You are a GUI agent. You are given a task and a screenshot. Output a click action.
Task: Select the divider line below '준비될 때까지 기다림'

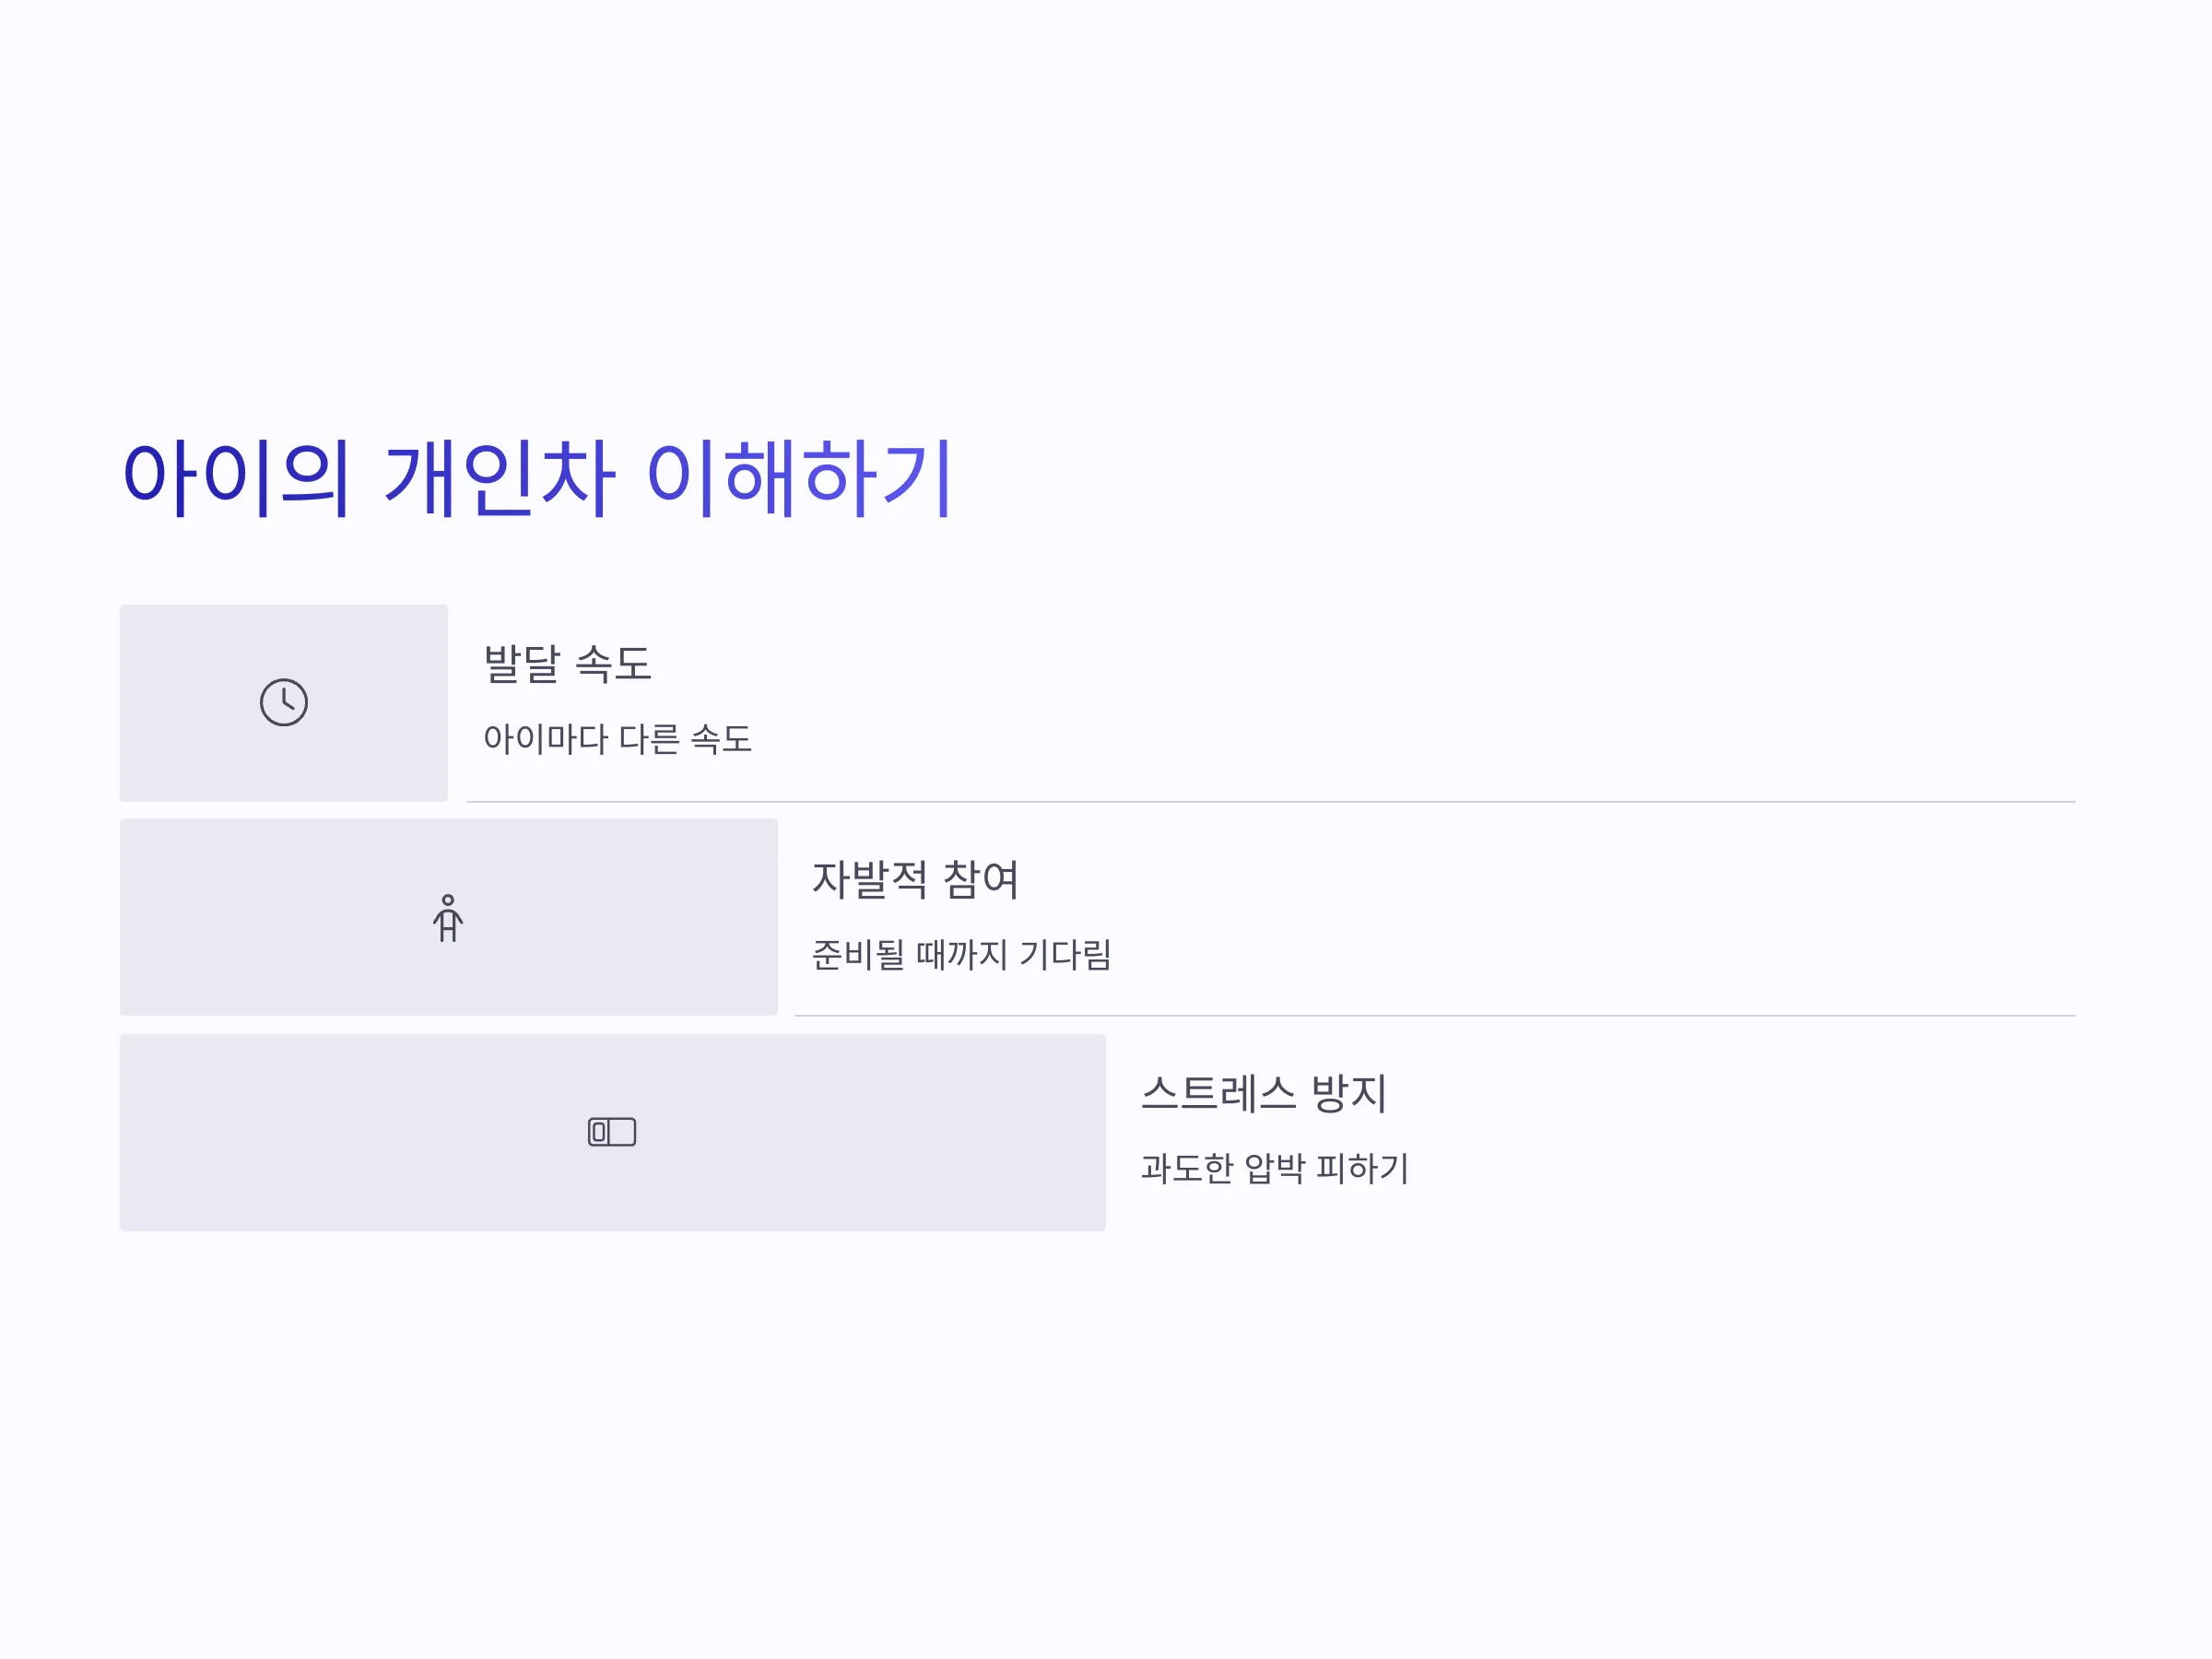(1435, 1016)
